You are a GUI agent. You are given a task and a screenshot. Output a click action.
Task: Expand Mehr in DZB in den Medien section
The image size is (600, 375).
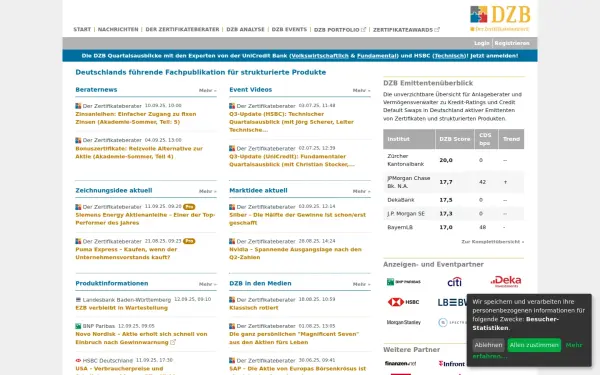click(361, 284)
